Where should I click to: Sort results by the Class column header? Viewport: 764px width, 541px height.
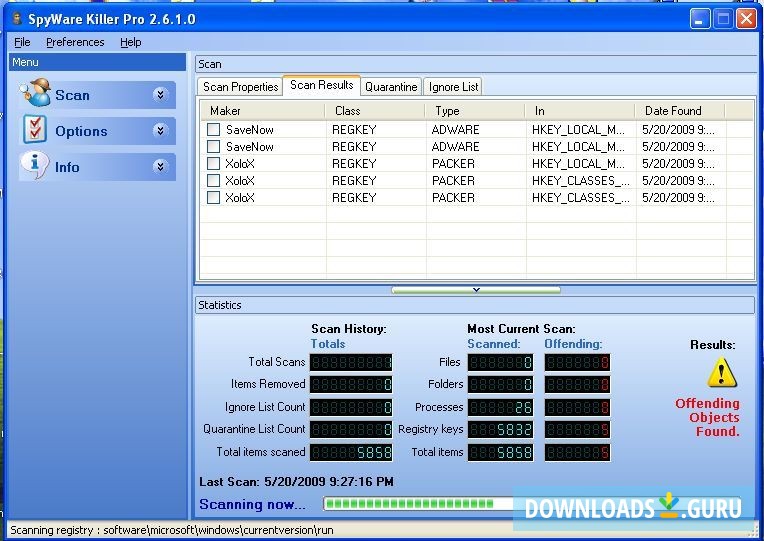[375, 111]
